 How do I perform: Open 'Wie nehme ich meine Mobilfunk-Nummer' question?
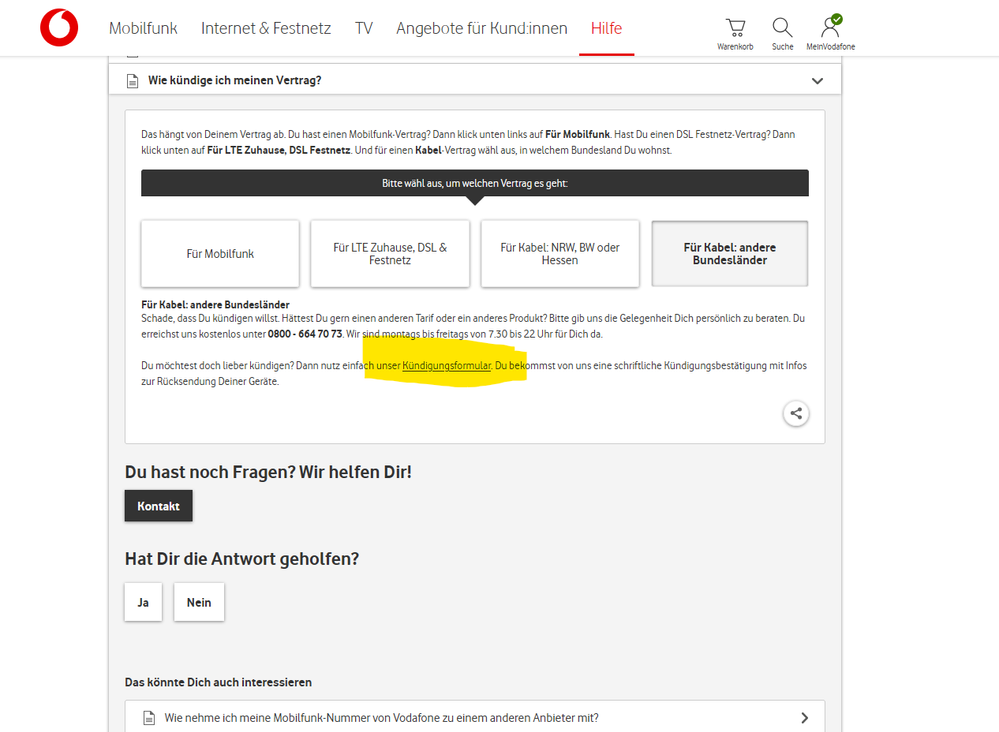(475, 718)
